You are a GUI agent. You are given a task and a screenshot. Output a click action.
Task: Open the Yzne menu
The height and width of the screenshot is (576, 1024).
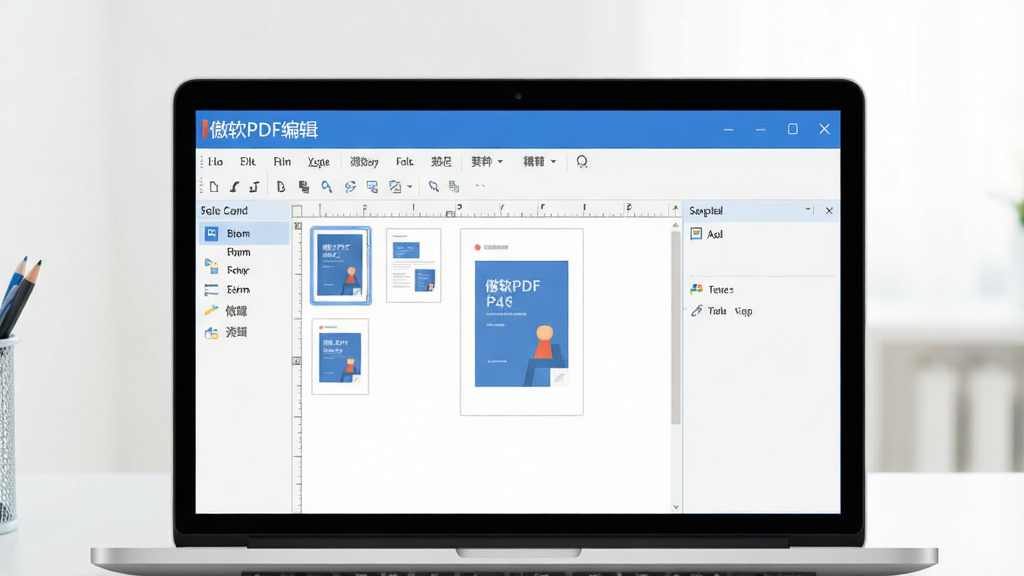(319, 162)
